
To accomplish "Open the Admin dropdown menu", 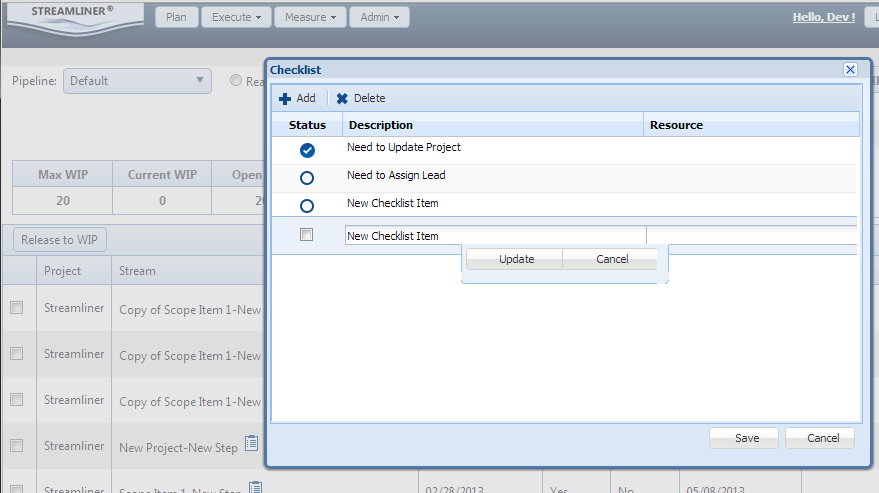I will (380, 17).
